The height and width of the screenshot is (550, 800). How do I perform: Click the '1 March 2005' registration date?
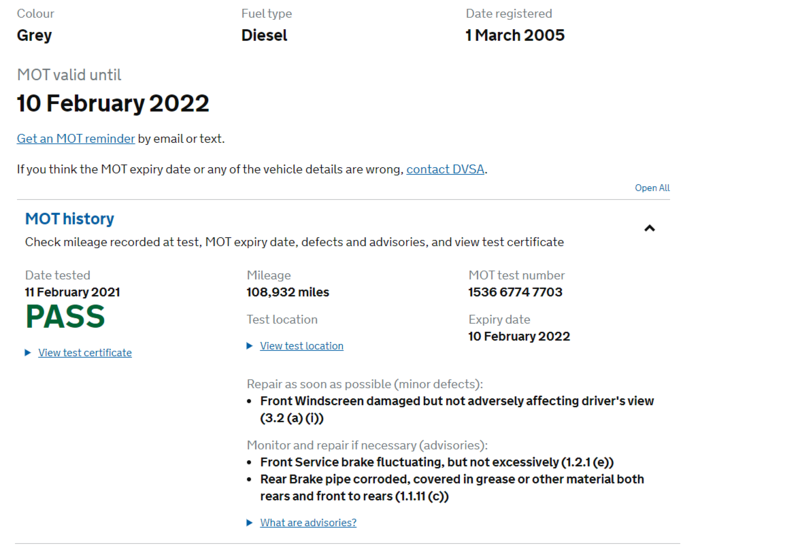515,35
